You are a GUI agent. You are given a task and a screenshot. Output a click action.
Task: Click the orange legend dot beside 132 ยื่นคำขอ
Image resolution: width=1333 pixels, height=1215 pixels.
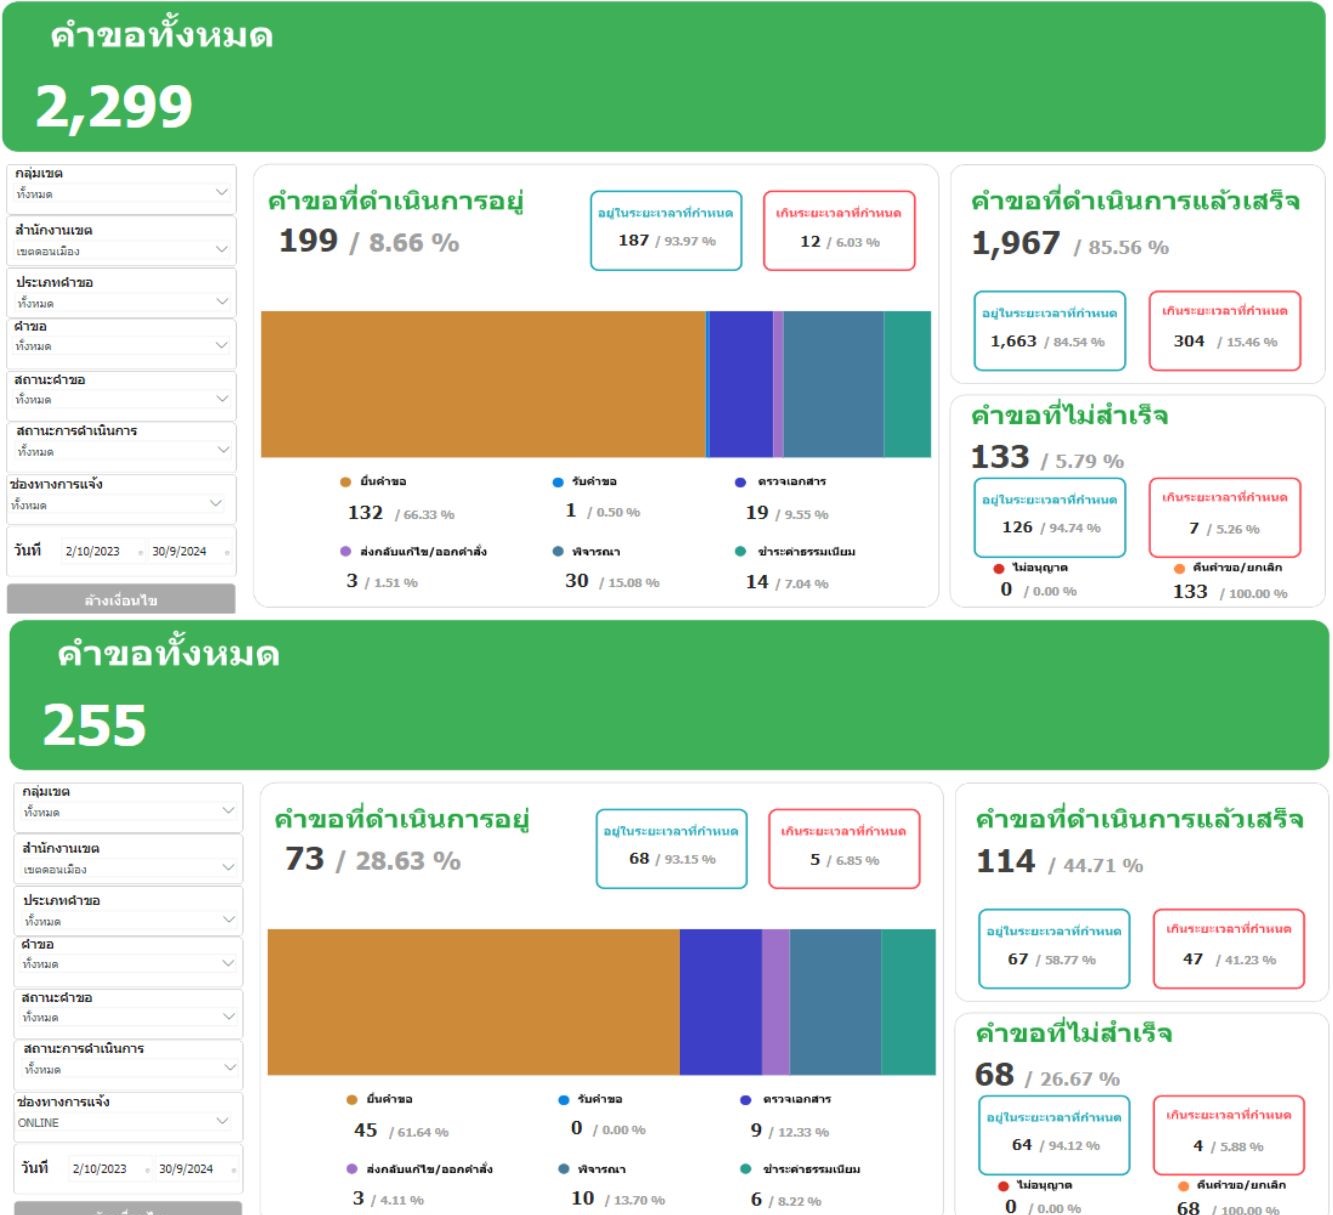345,482
